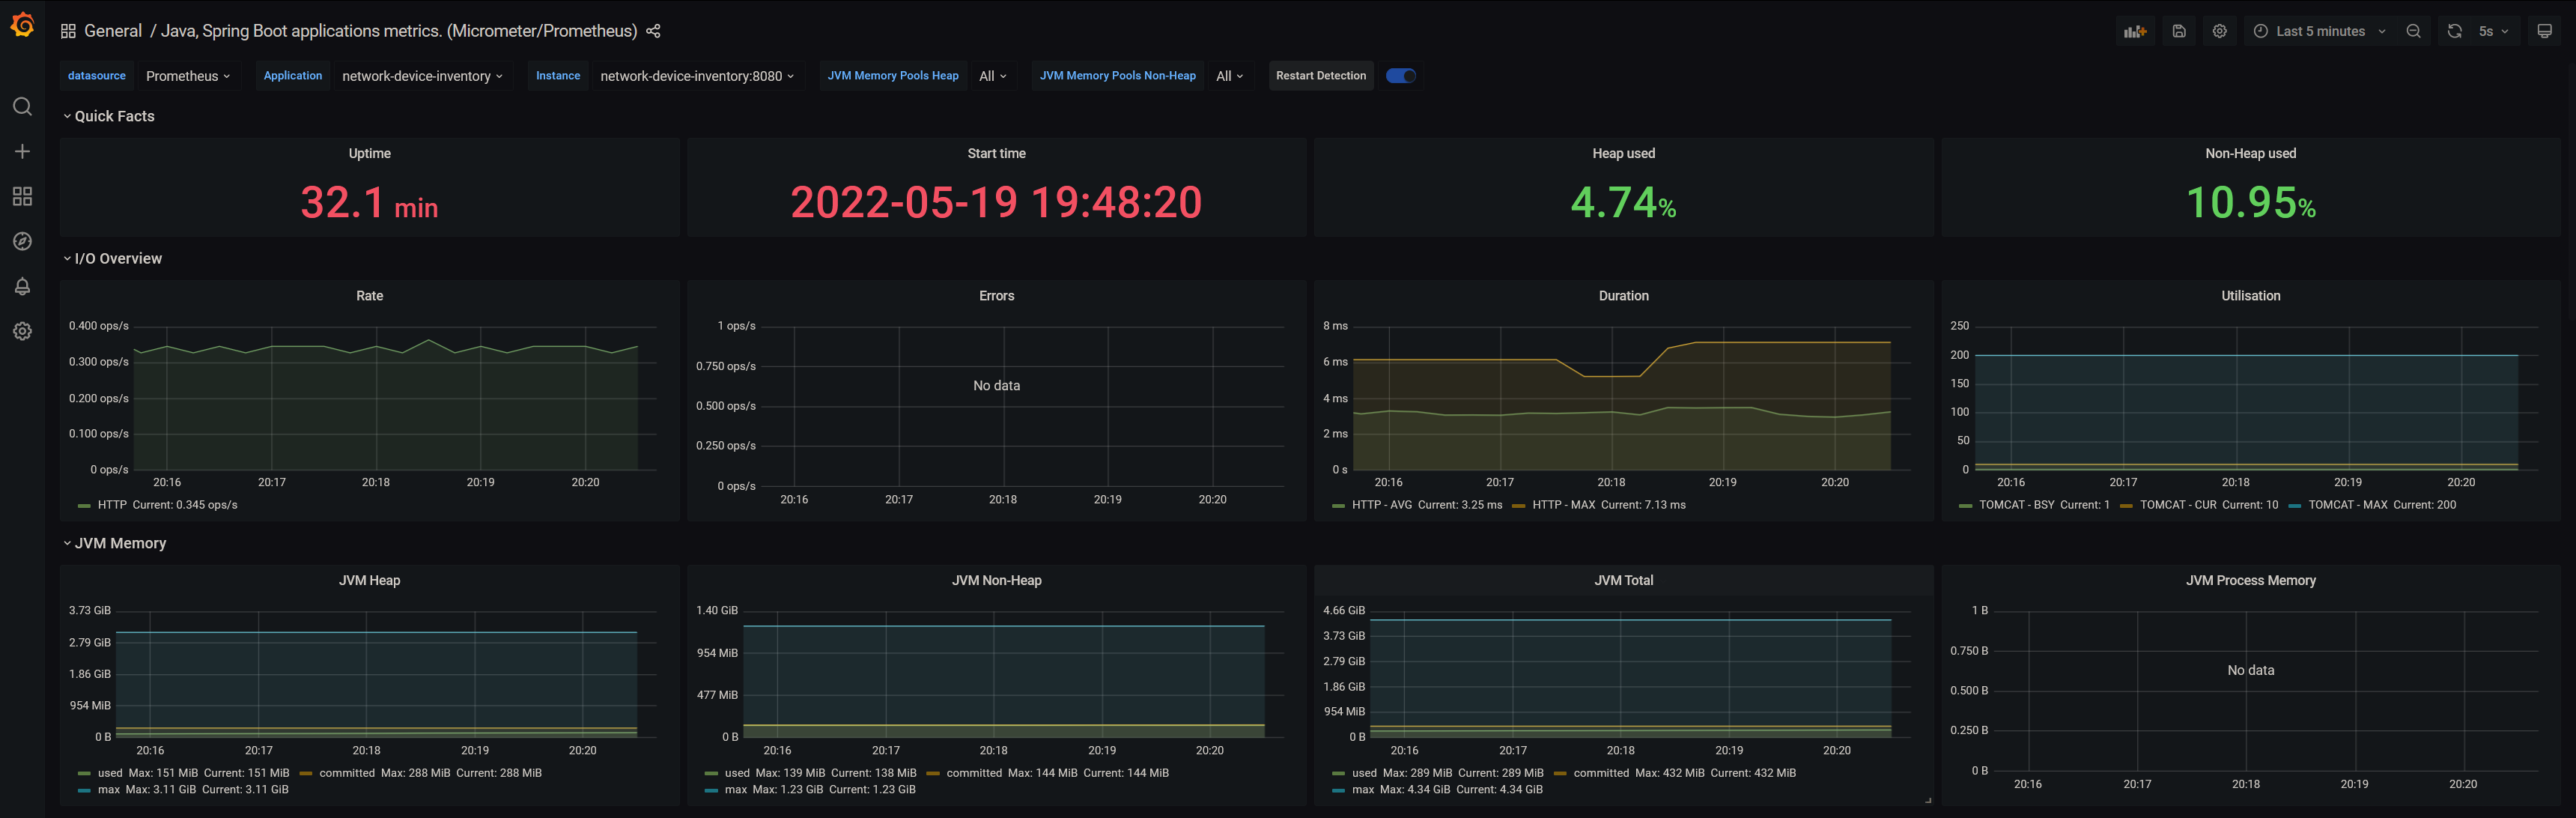Screen dimensions: 2576x818
Task: Open dashboard settings gear in top toolbar
Action: click(x=2219, y=31)
